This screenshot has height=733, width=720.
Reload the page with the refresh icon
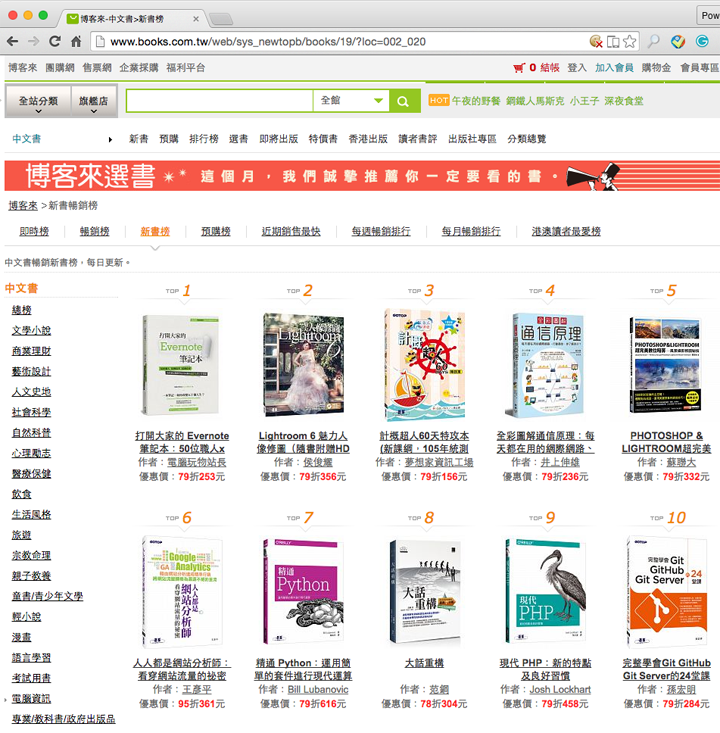tap(55, 42)
